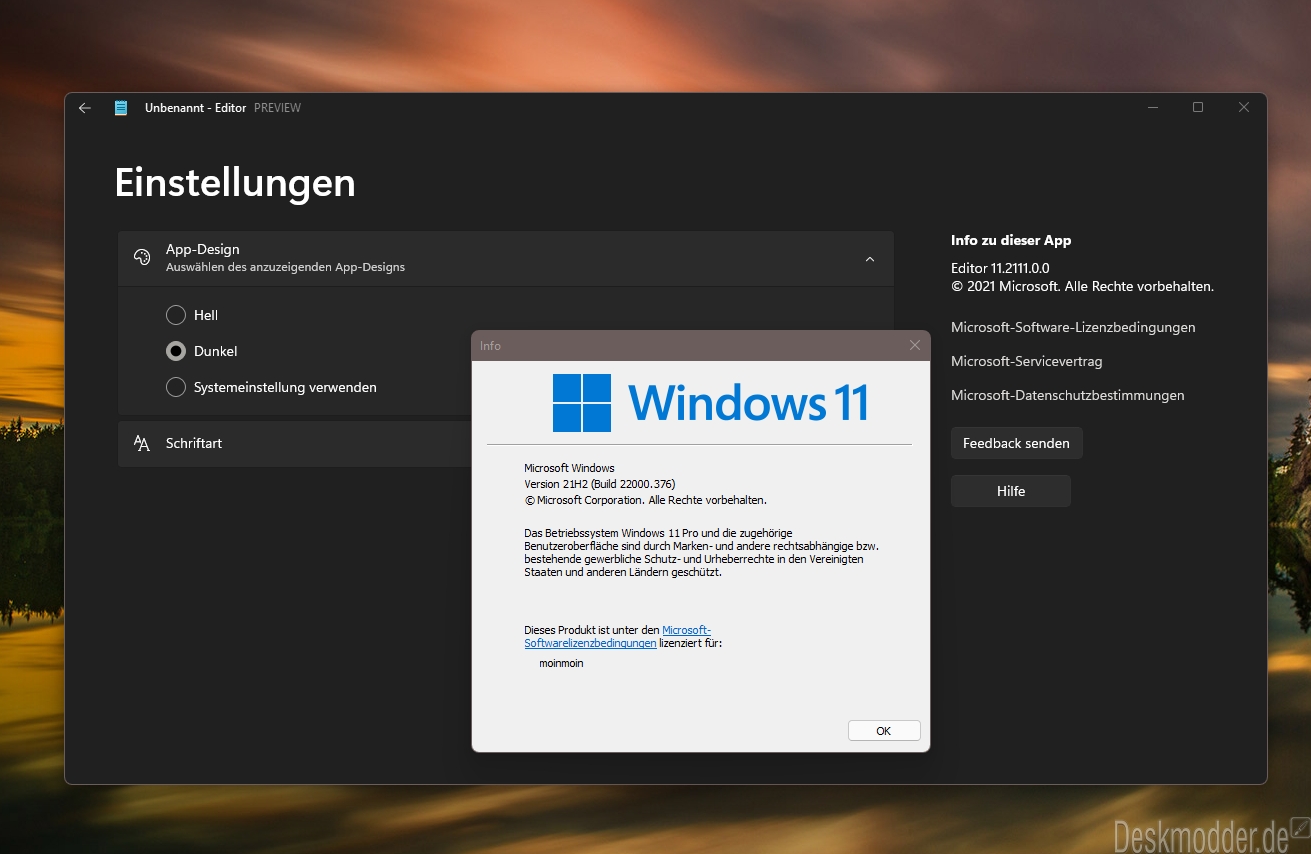This screenshot has height=854, width=1311.
Task: Click the App-Design palette icon
Action: pyautogui.click(x=142, y=258)
